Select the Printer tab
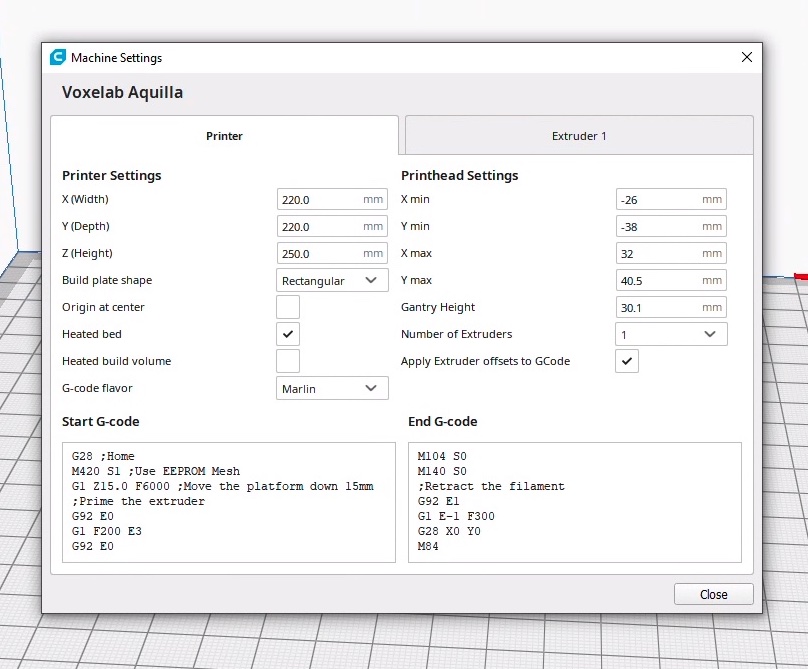 (224, 136)
